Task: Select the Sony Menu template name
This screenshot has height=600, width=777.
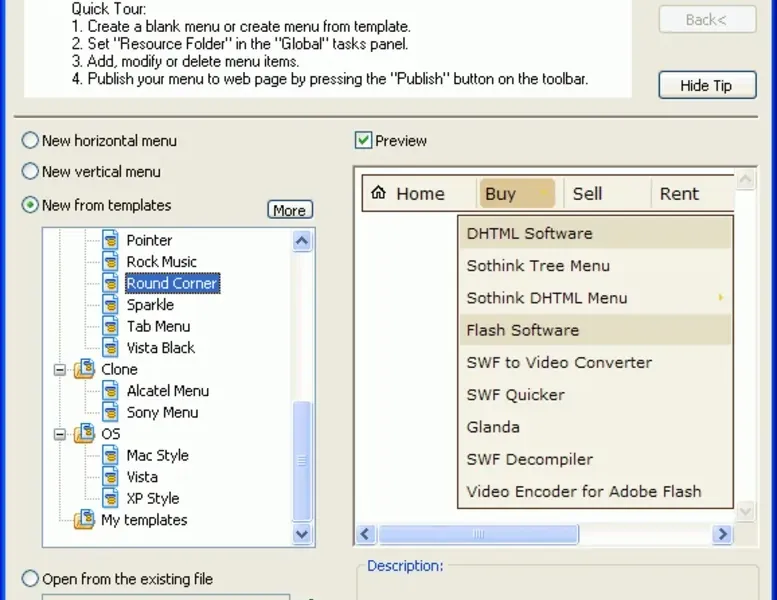Action: pos(163,412)
